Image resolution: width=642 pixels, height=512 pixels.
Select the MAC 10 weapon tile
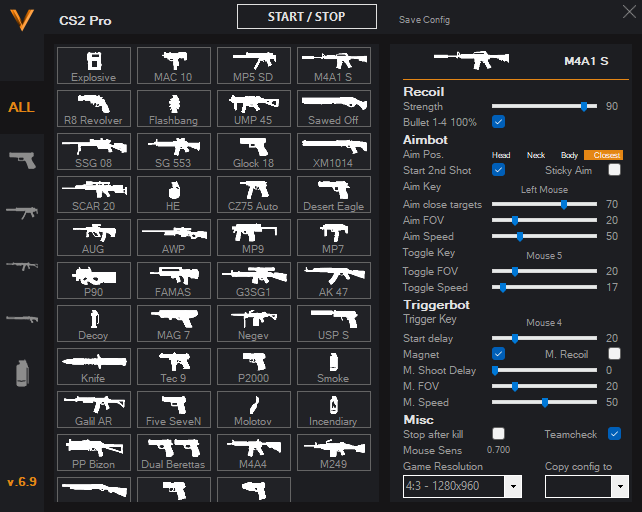[174, 66]
